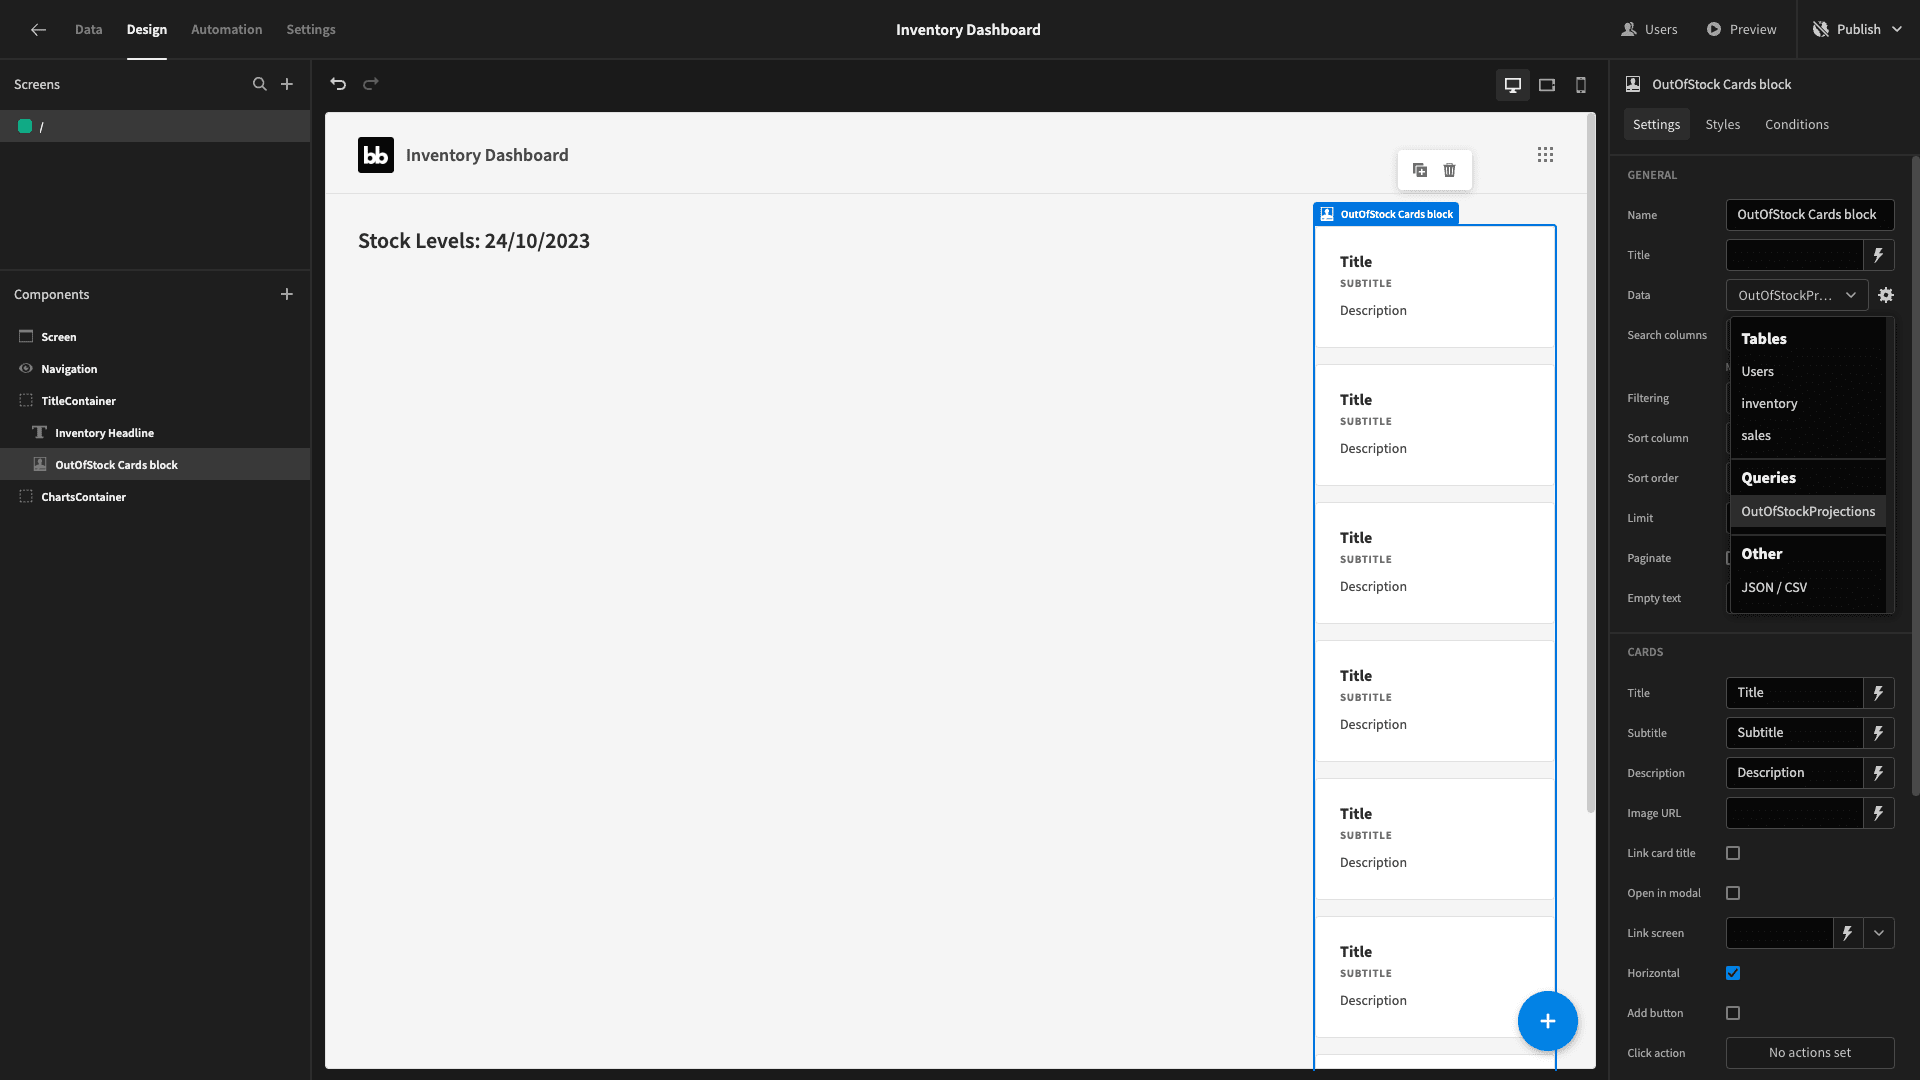Open bindings for Cards Subtitle field
The height and width of the screenshot is (1080, 1920).
point(1879,733)
